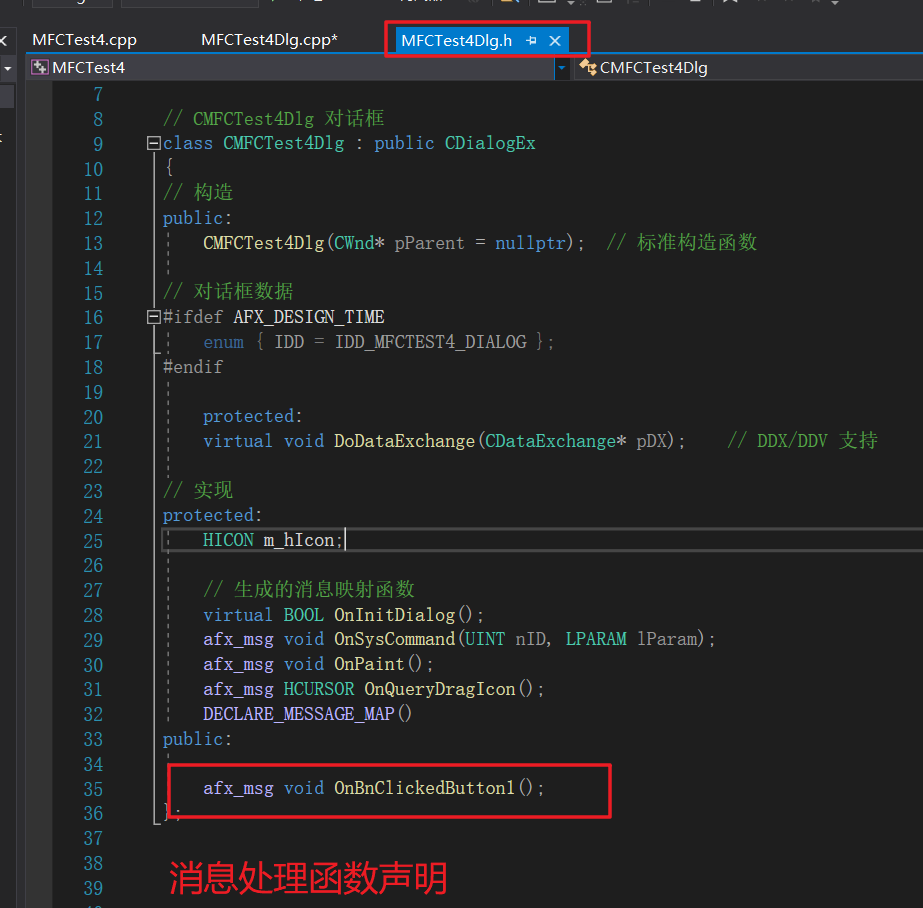
Task: Click the CDataExchange* parameter type
Action: pos(555,441)
